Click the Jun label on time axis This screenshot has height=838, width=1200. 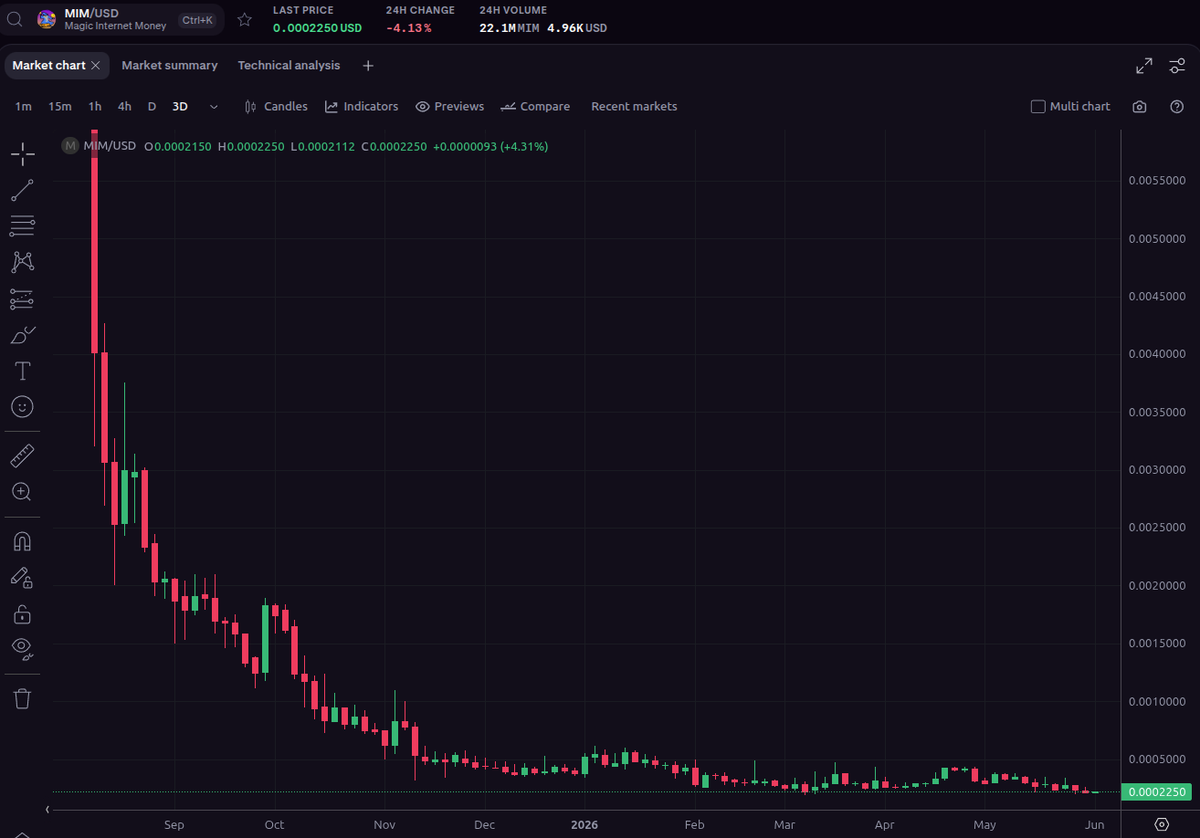coord(1095,825)
